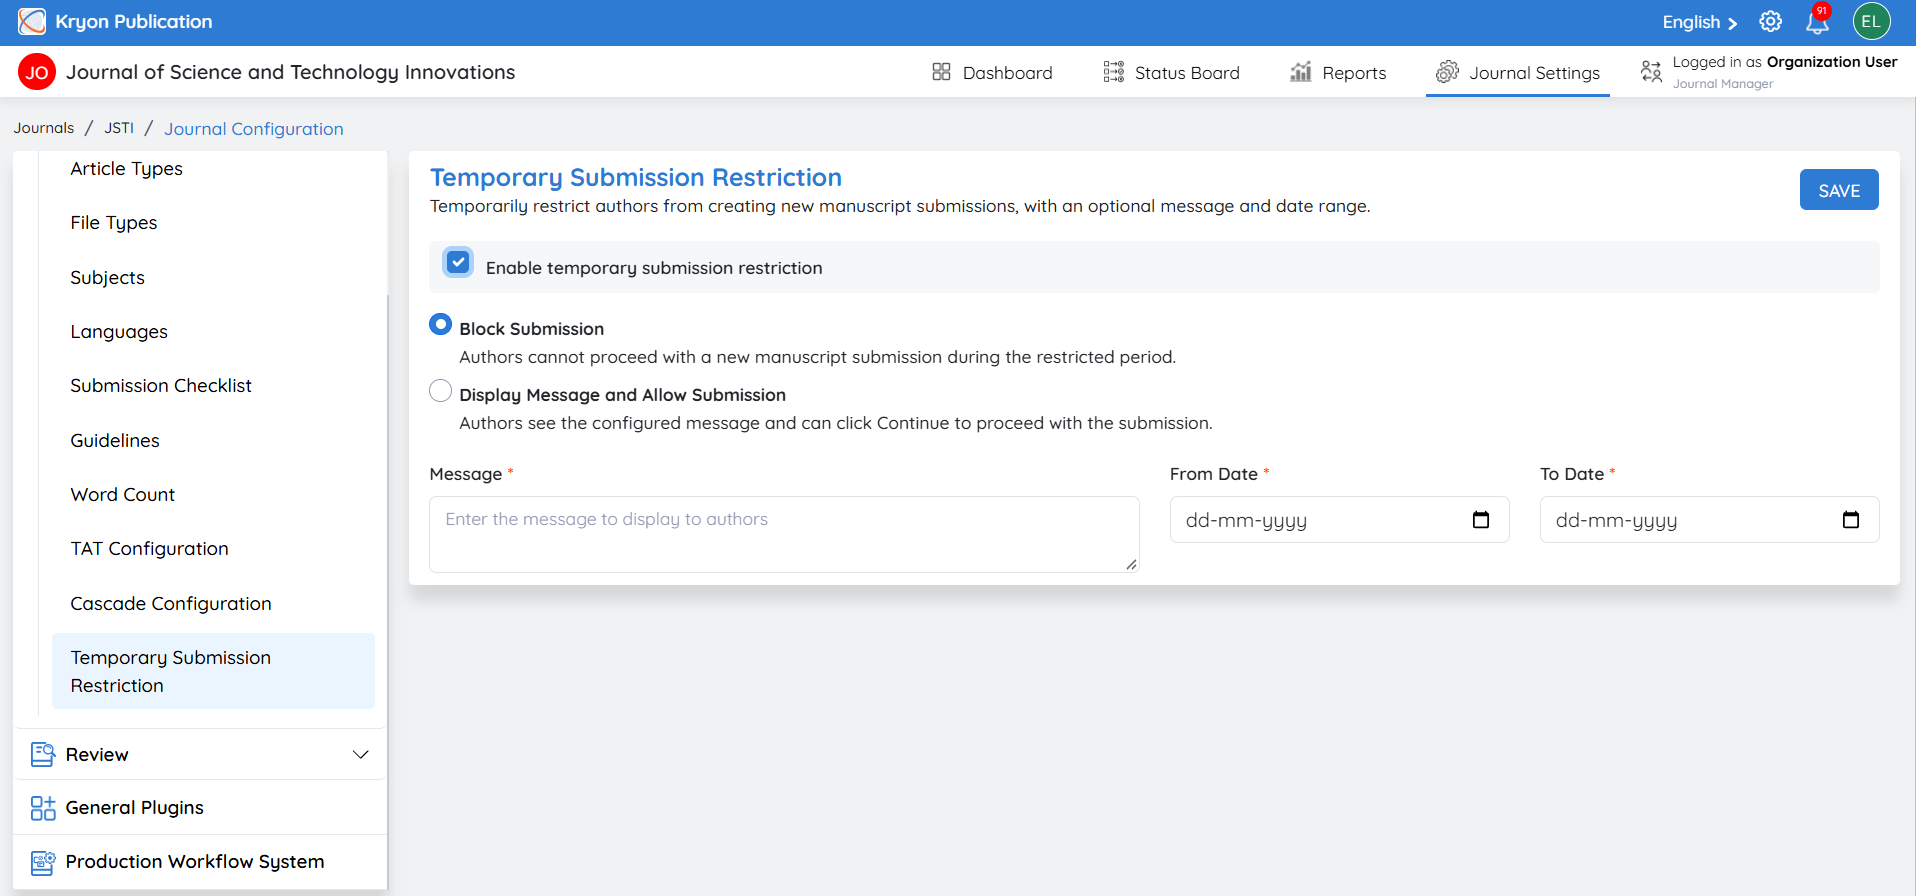Click the EL user avatar

pos(1871,21)
